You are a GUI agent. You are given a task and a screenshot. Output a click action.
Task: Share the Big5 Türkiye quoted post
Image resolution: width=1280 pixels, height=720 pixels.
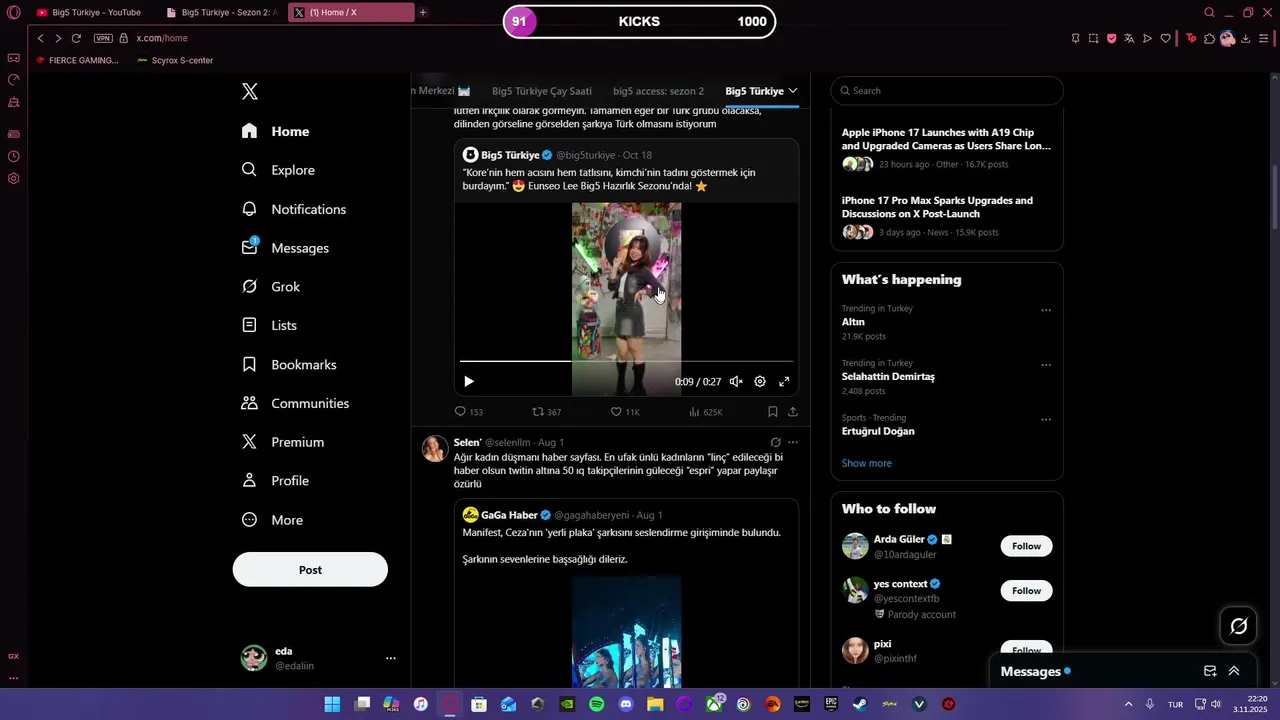point(793,412)
